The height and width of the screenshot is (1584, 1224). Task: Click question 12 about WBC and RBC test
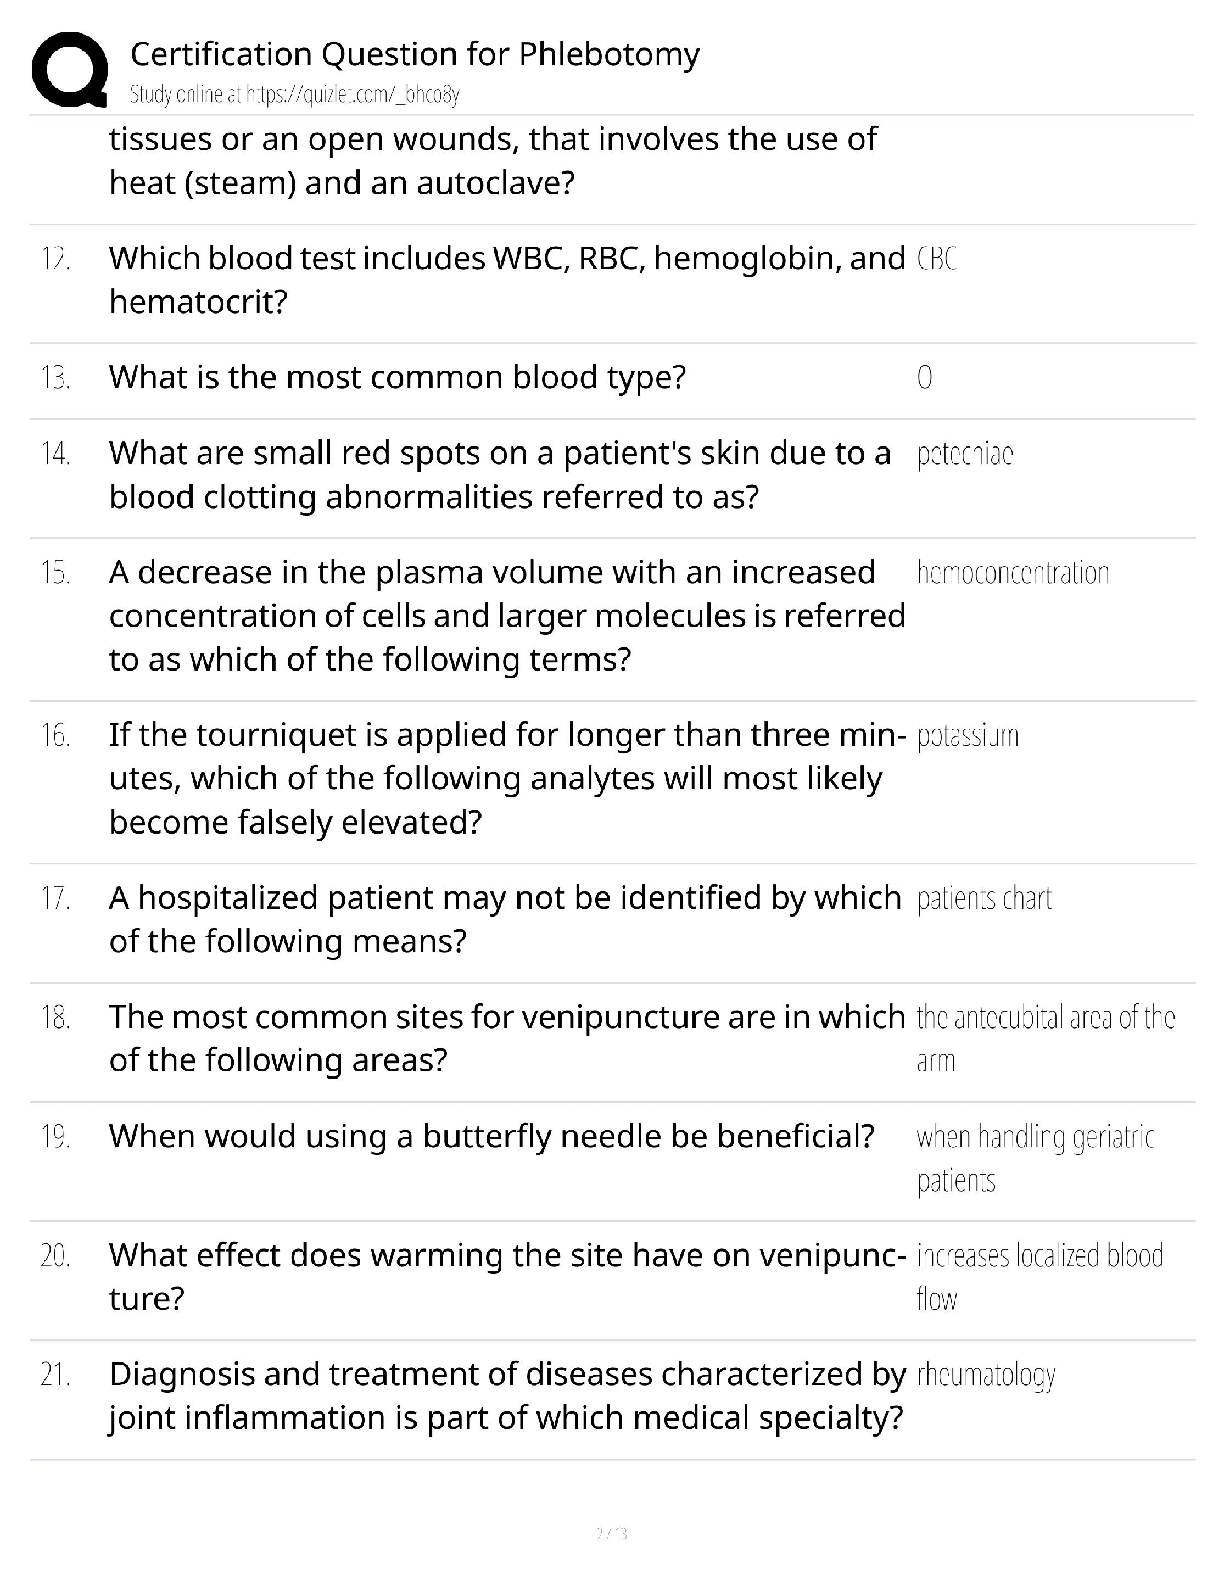click(x=506, y=280)
